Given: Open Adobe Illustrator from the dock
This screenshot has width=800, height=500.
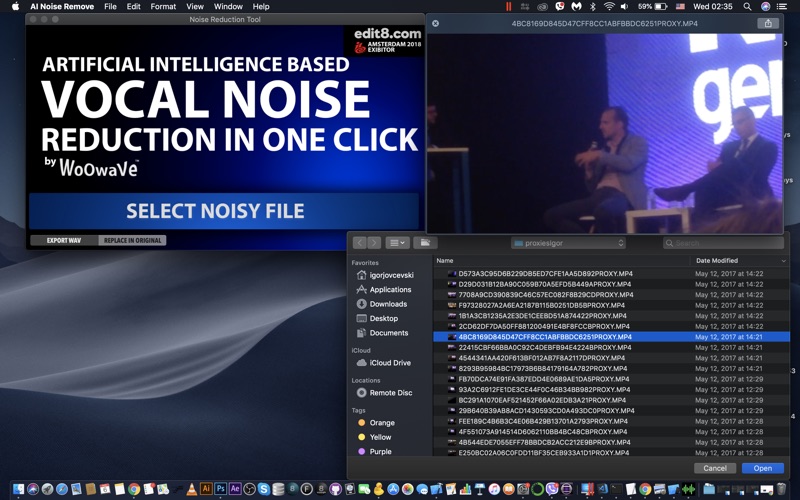Looking at the screenshot, I should (206, 489).
